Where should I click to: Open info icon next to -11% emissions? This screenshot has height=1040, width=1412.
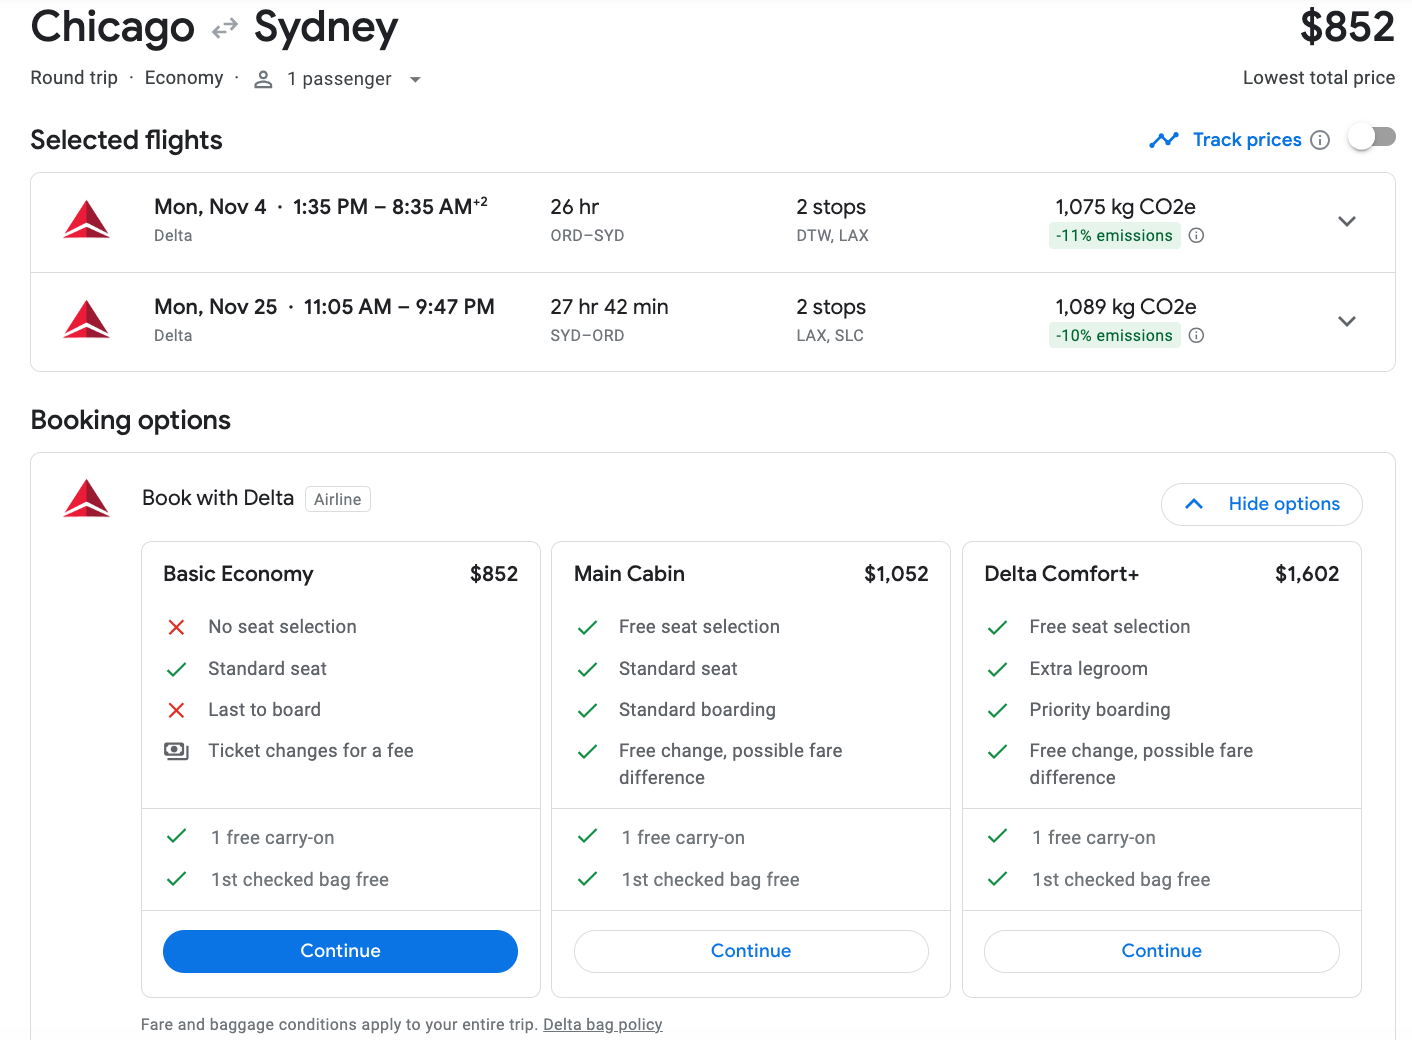point(1196,236)
